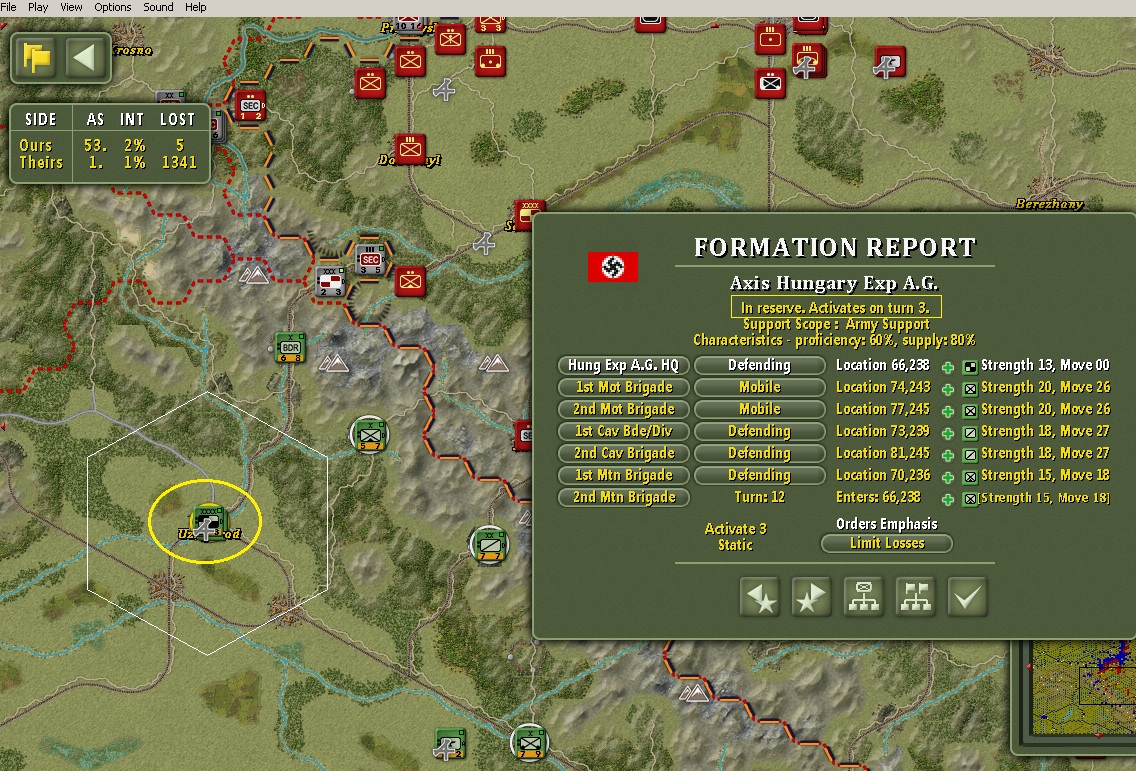Click the 'Activate 3 Static' status text
This screenshot has height=771, width=1136.
click(735, 537)
